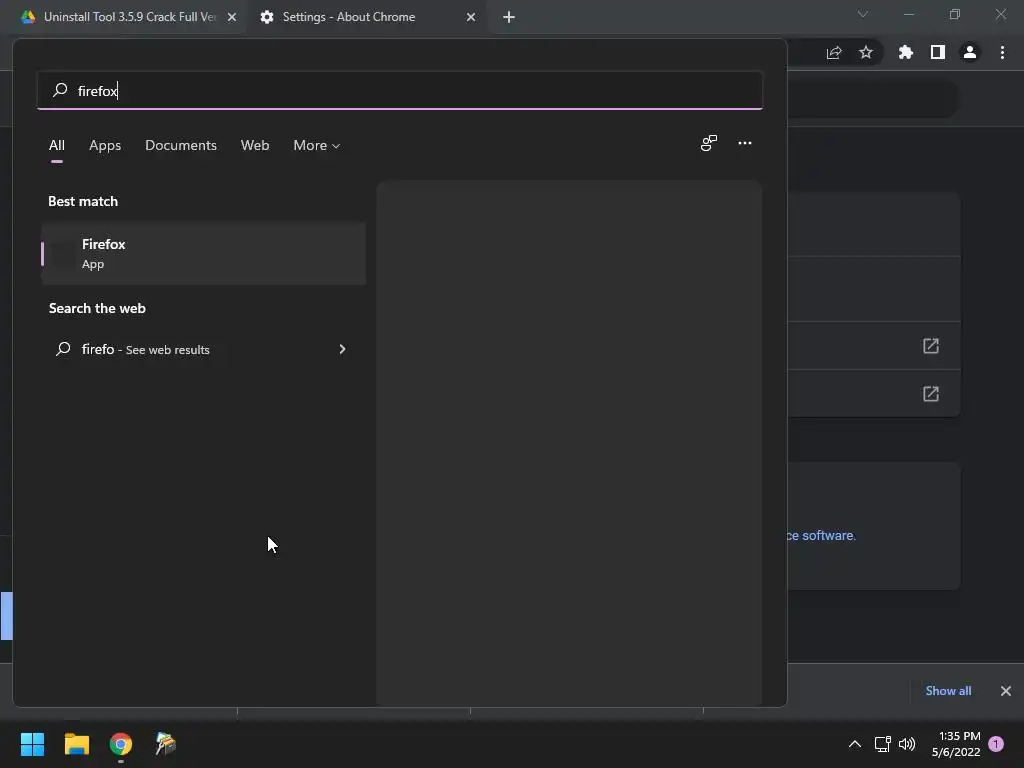Click Chrome share this page icon
Viewport: 1024px width, 768px height.
[x=834, y=53]
